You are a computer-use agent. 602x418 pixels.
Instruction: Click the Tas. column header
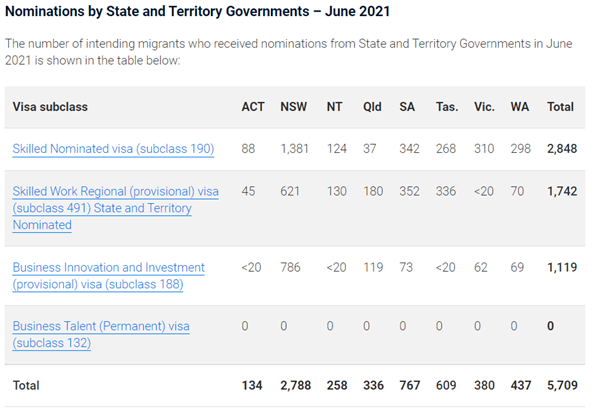coord(448,106)
